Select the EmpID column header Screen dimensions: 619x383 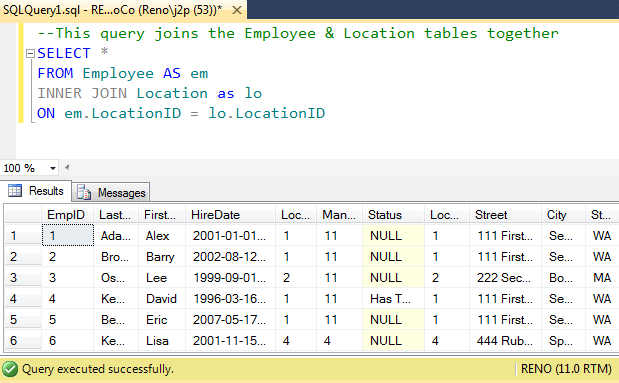tap(68, 215)
